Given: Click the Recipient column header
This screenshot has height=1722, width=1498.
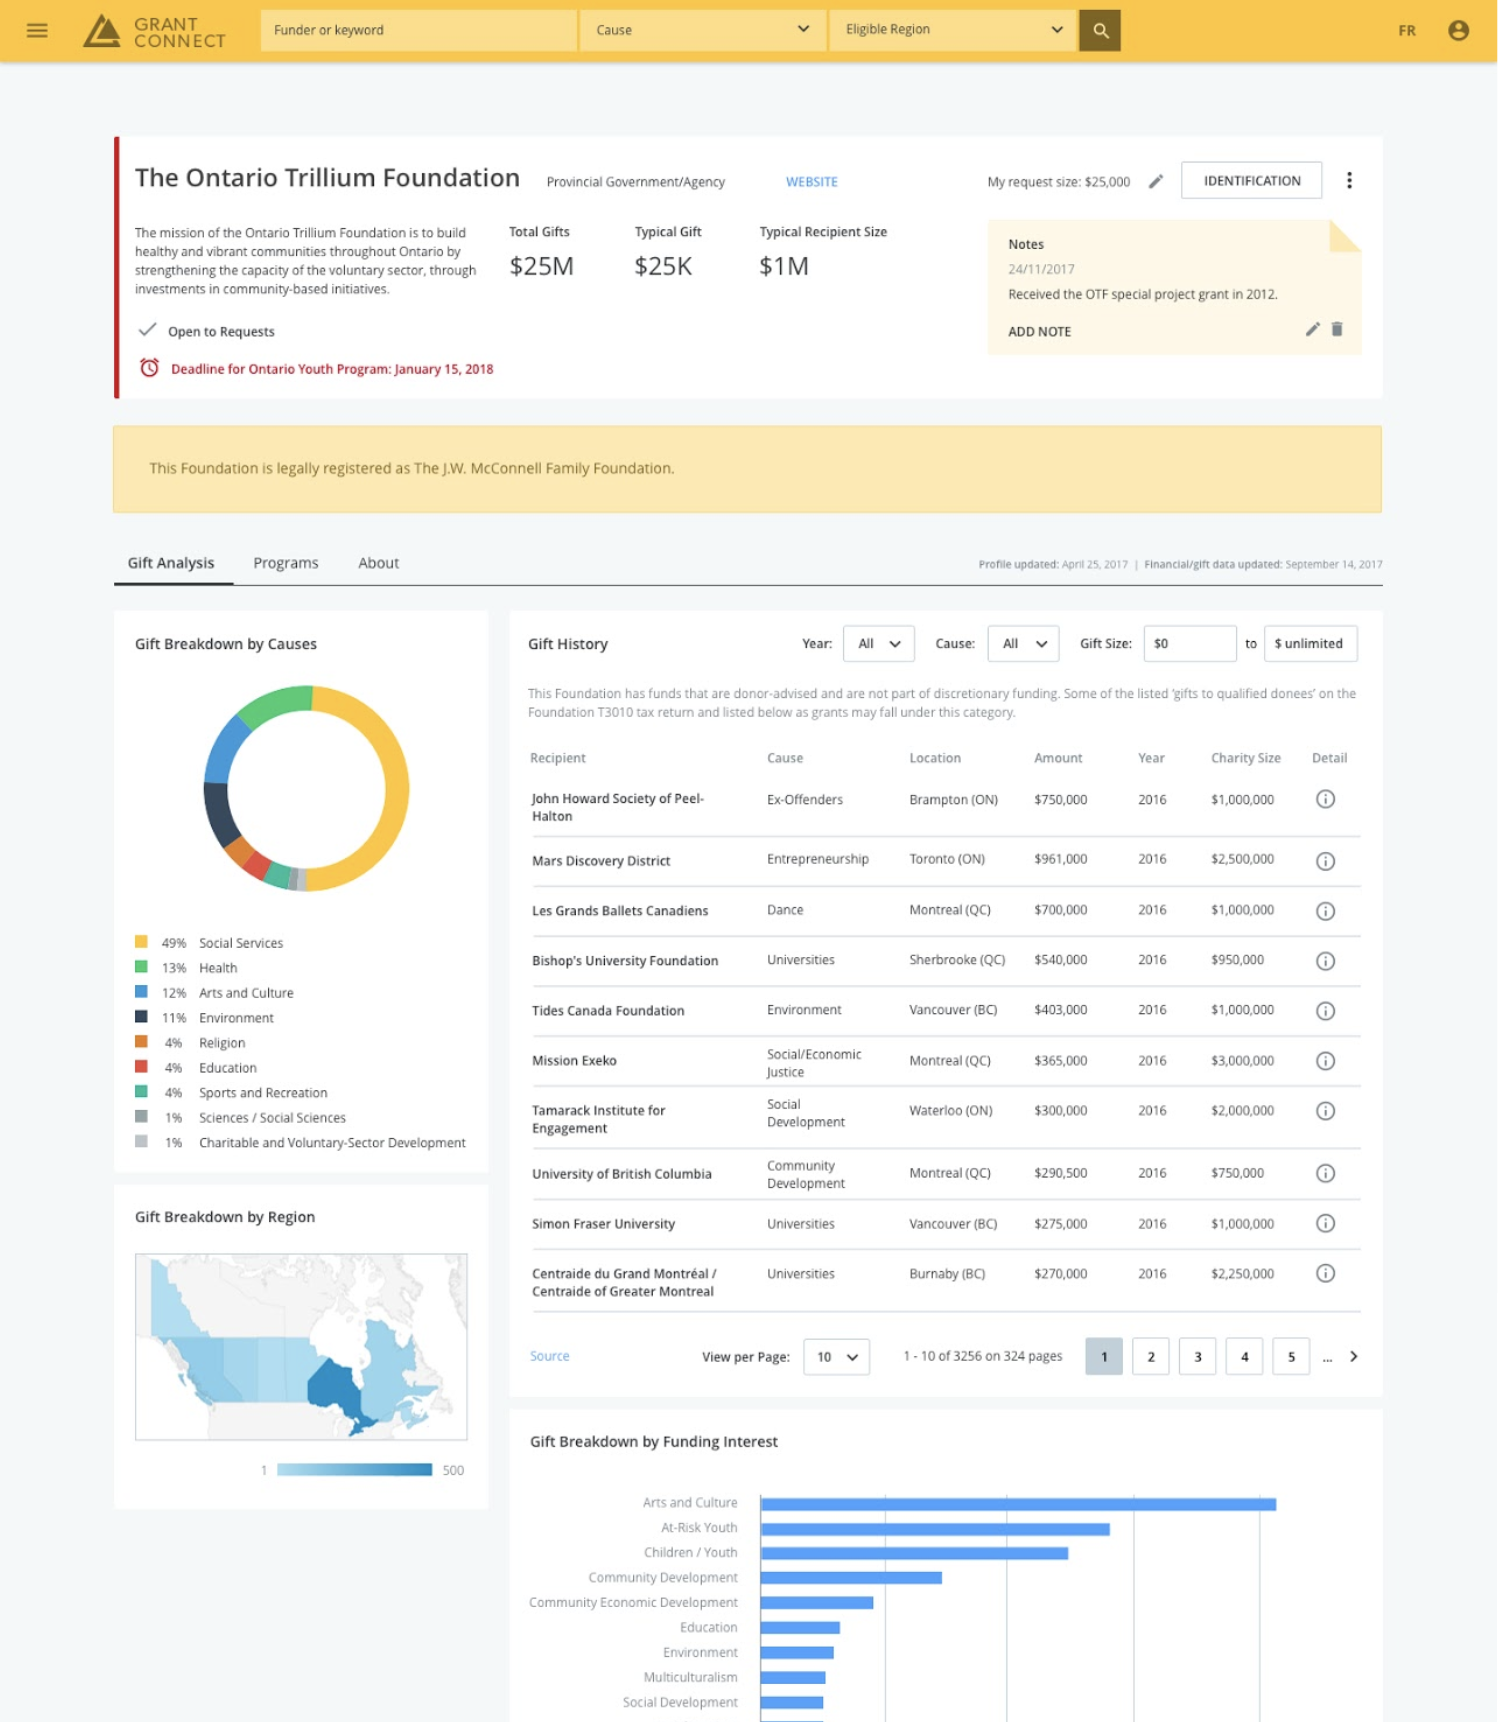Looking at the screenshot, I should [x=558, y=758].
